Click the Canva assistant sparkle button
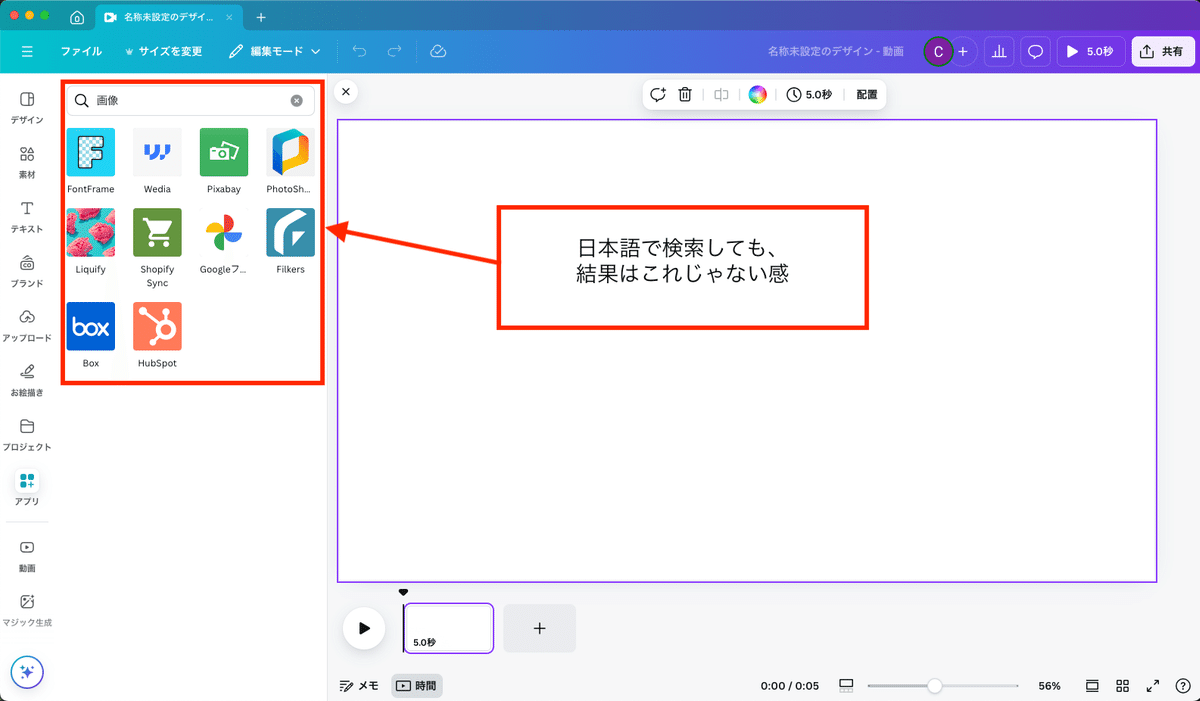The image size is (1200, 701). (x=27, y=672)
